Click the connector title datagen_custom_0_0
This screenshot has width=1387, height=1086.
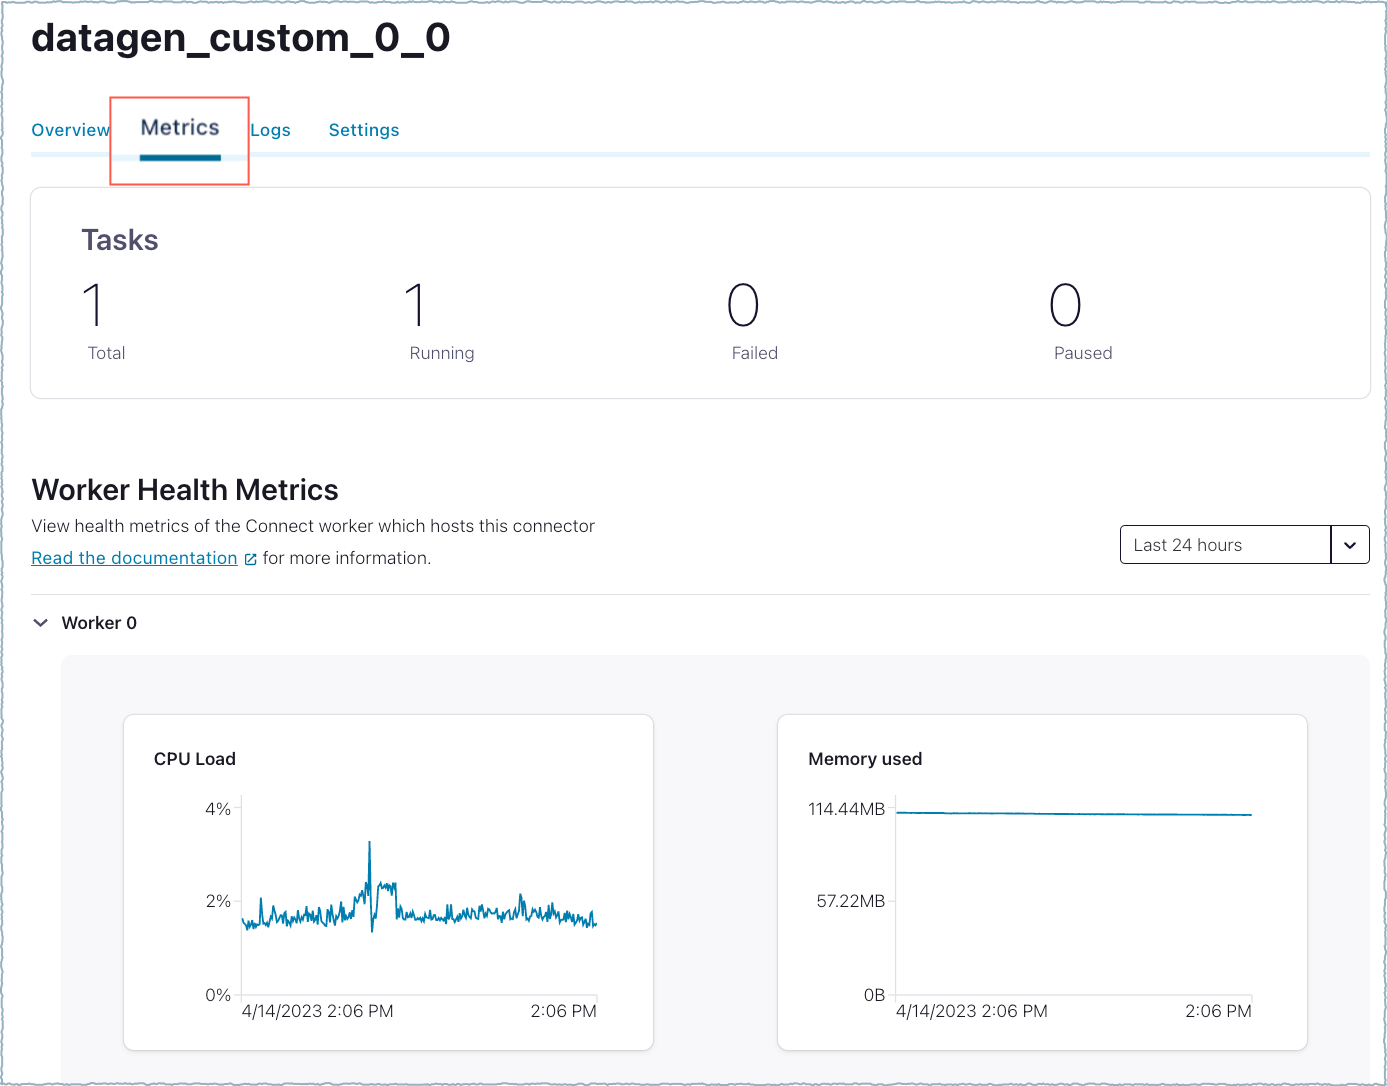[x=240, y=38]
